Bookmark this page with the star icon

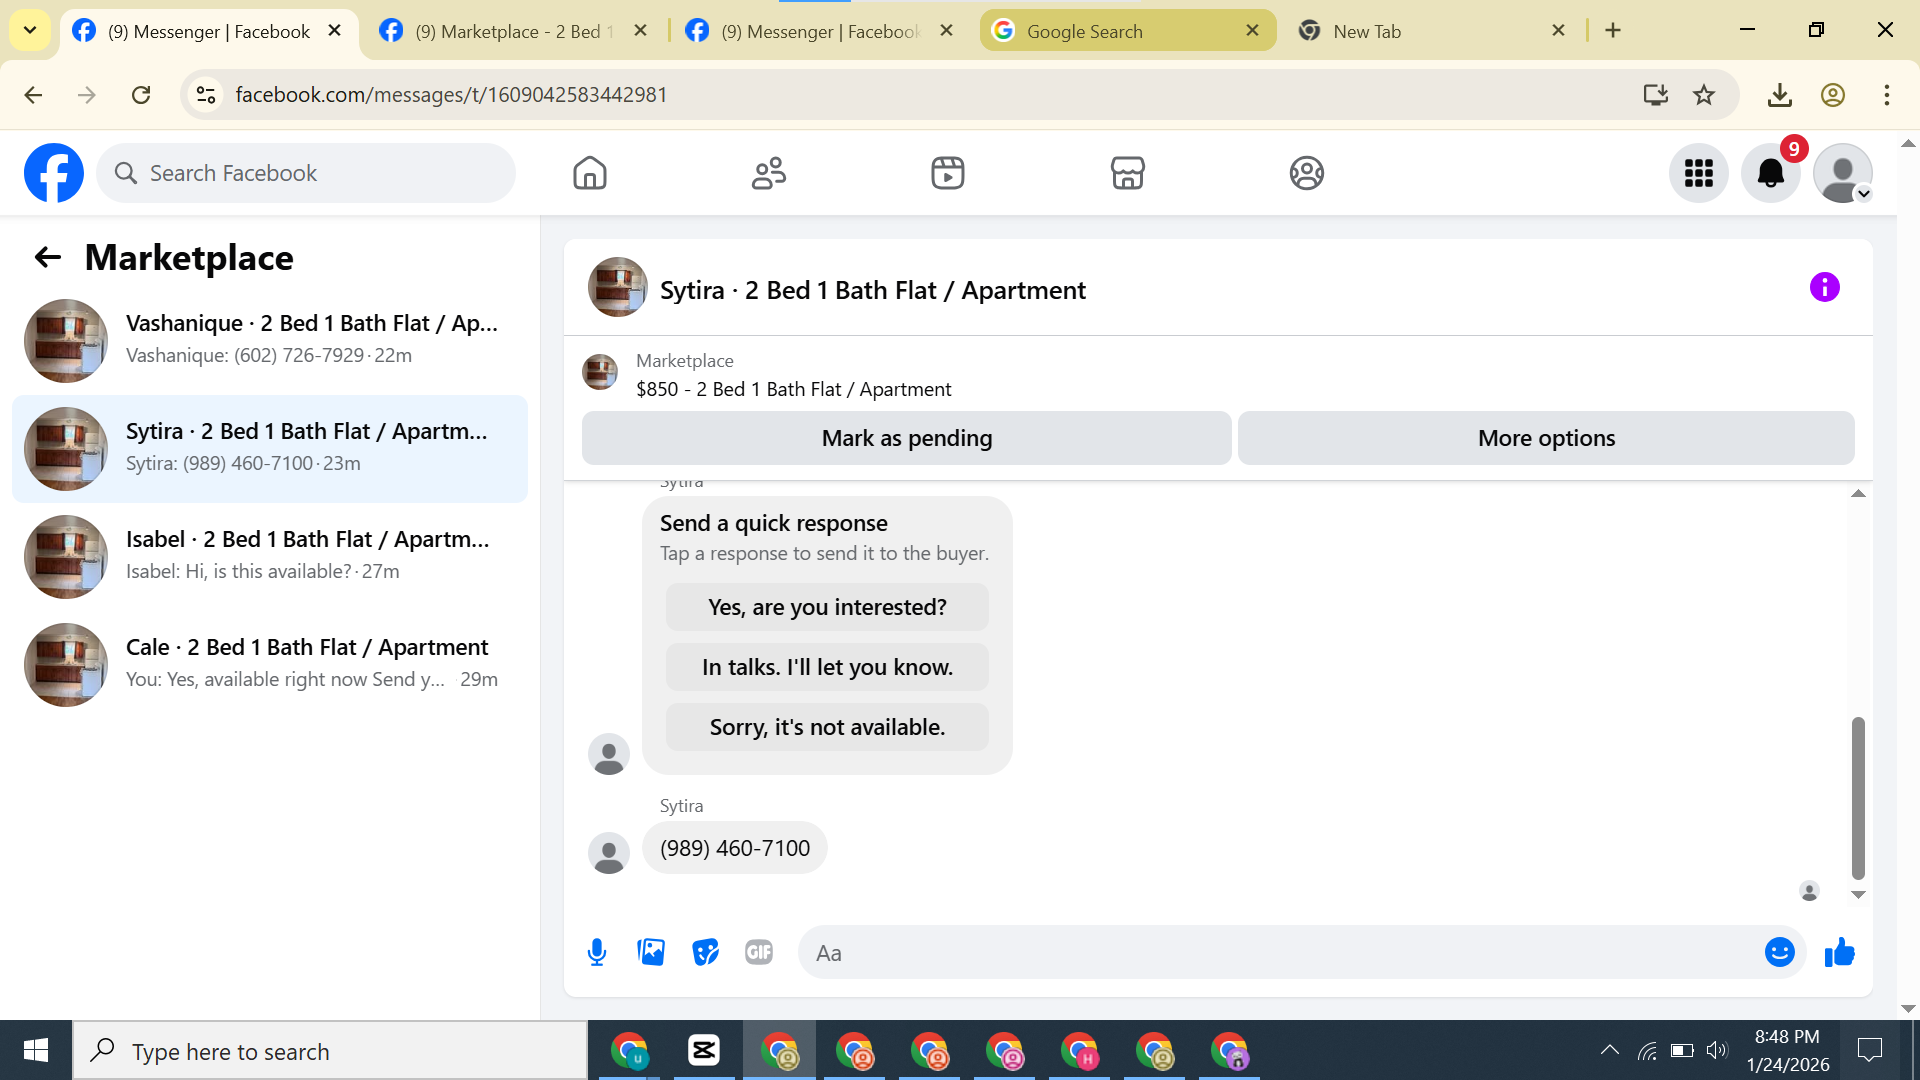pos(1704,95)
